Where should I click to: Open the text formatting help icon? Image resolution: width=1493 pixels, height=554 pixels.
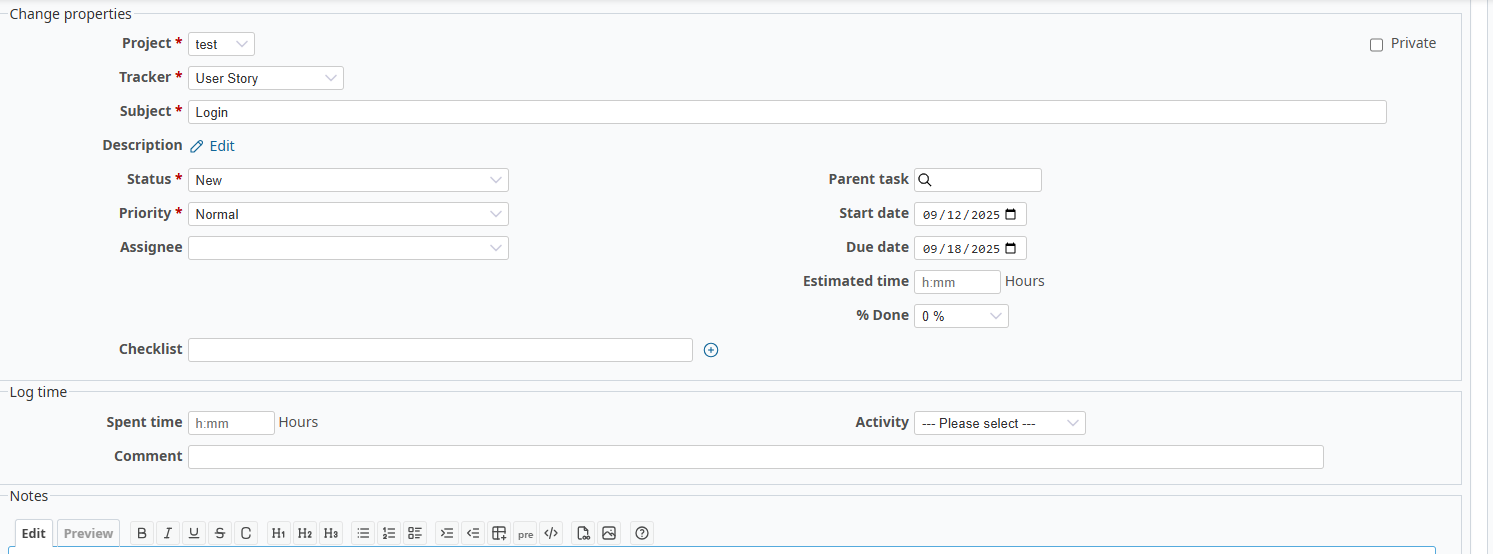[x=642, y=533]
